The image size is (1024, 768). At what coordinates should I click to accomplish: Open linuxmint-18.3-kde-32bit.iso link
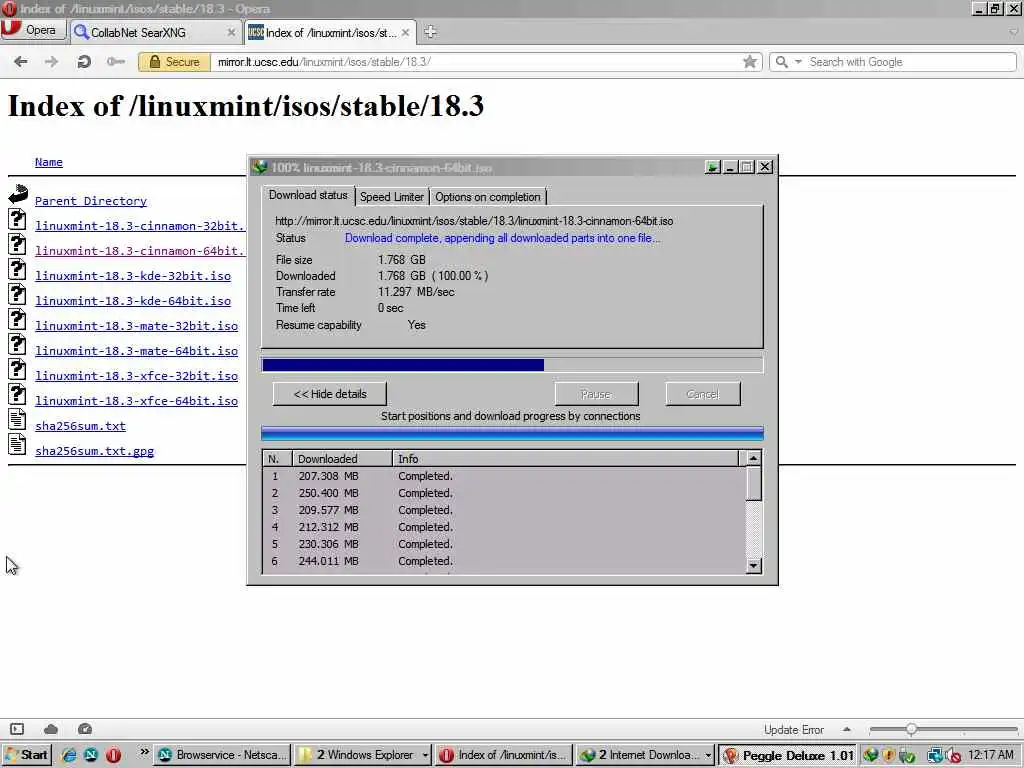[133, 276]
